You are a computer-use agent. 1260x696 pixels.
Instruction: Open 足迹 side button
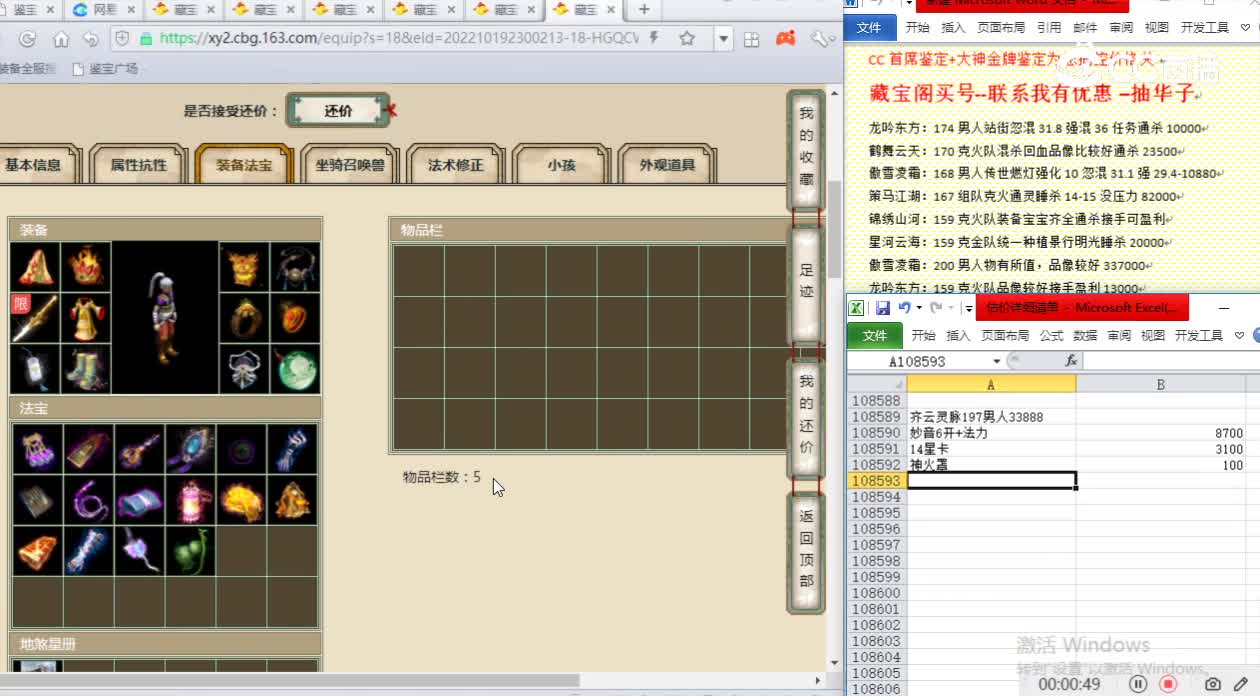pos(806,284)
